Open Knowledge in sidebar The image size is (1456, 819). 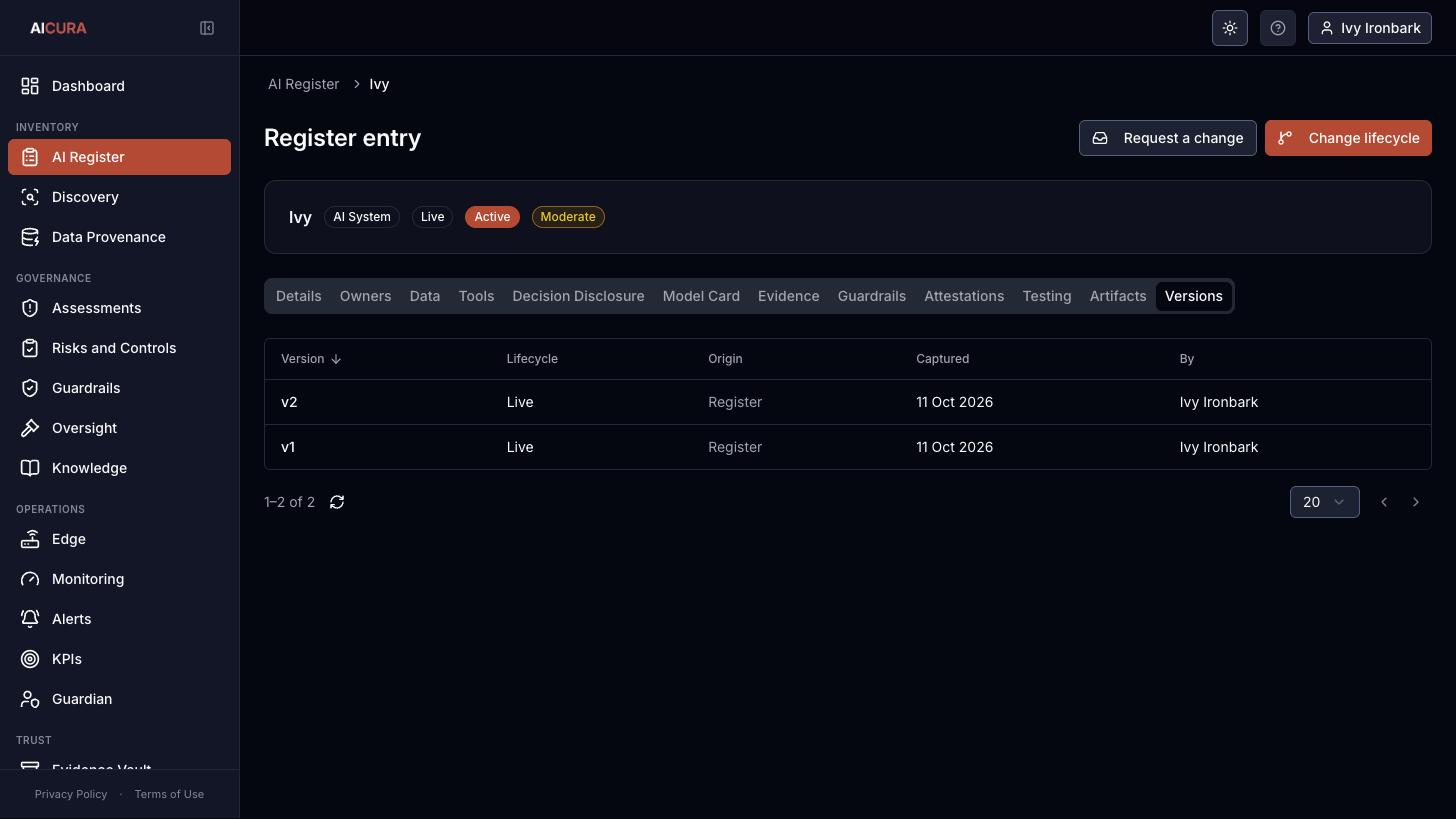coord(119,468)
